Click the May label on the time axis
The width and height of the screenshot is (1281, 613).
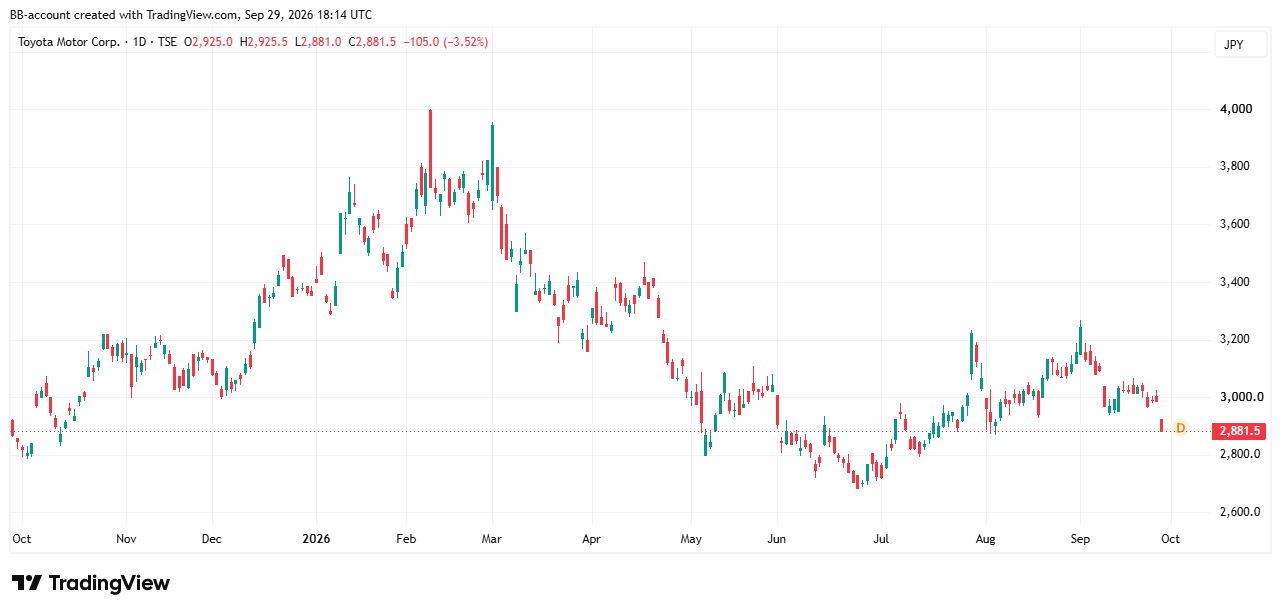click(x=691, y=539)
